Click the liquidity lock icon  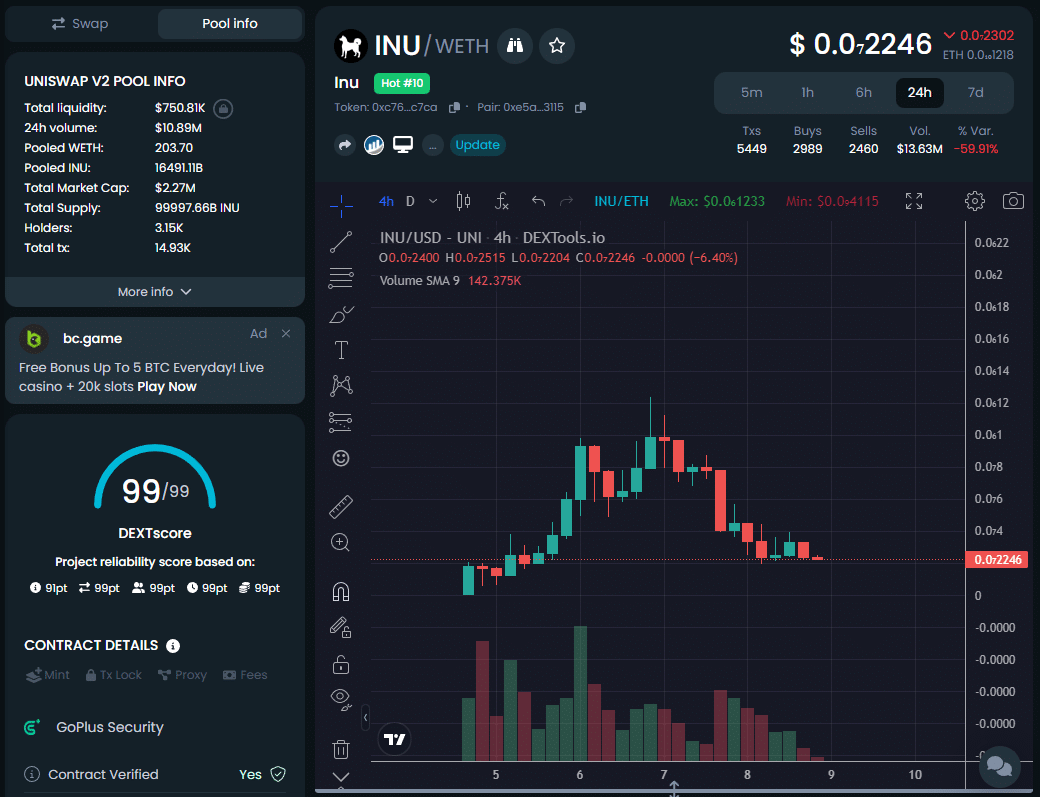[224, 108]
